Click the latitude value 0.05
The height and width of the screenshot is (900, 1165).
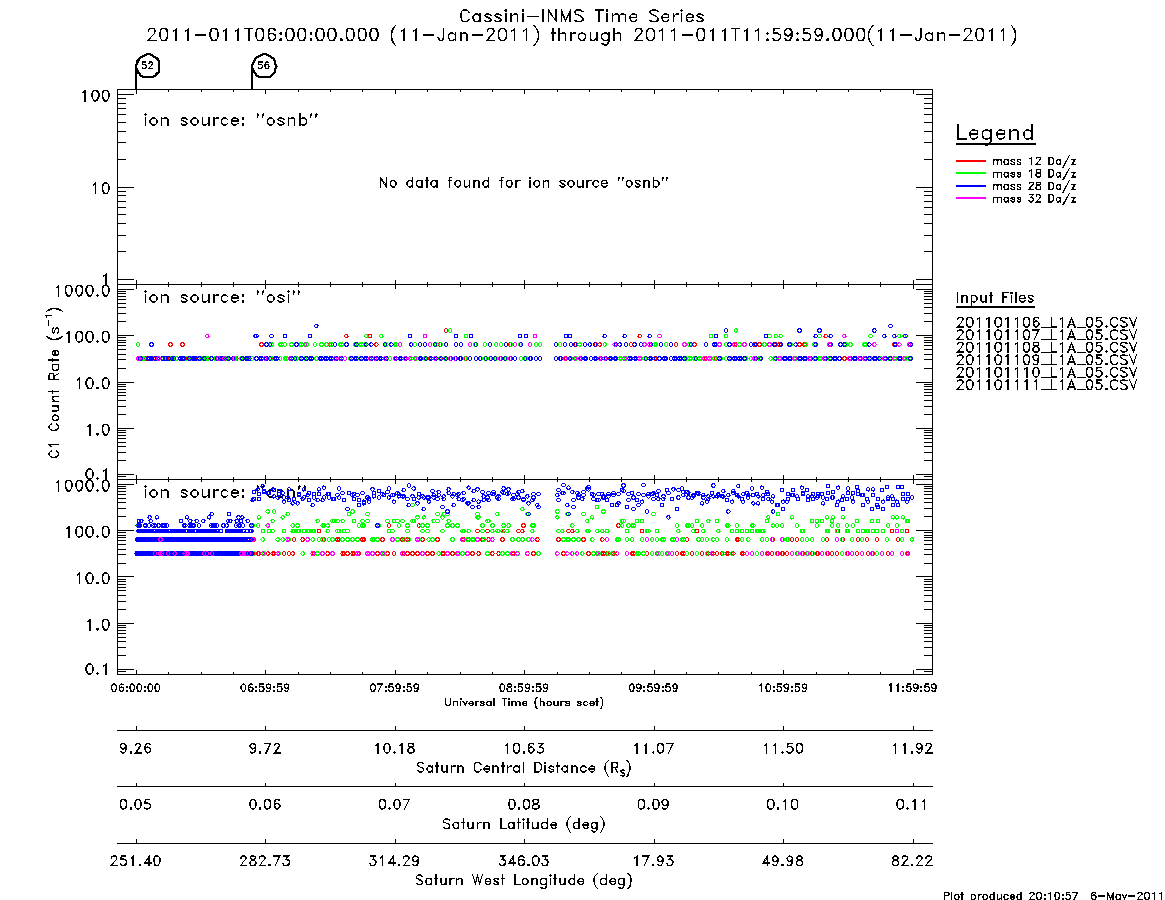coord(135,804)
